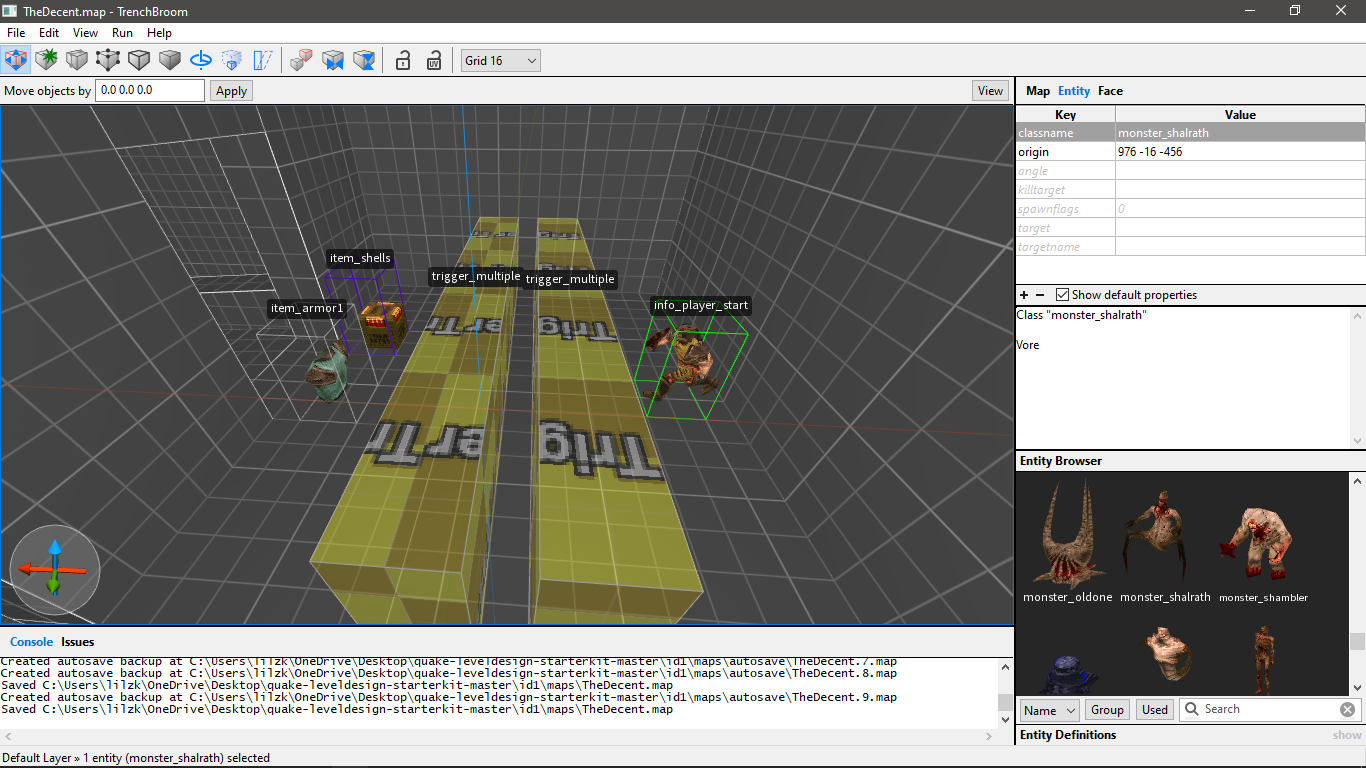This screenshot has height=768, width=1366.
Task: Select the angle property row
Action: pyautogui.click(x=1190, y=171)
